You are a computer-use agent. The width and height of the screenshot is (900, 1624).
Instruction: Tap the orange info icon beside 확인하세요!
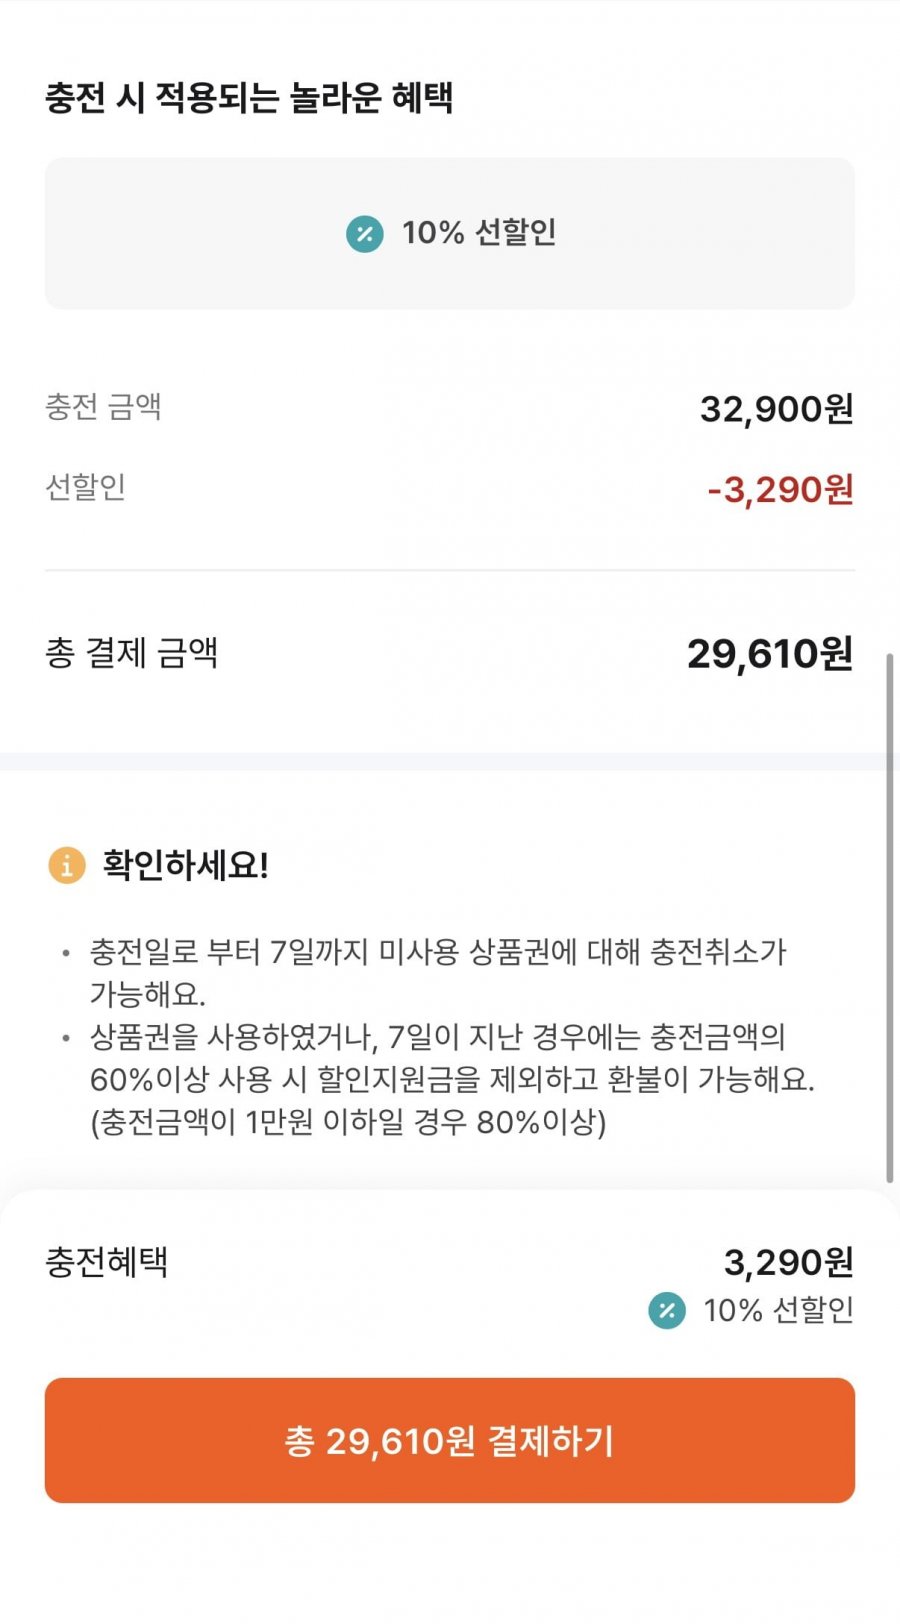(x=67, y=865)
